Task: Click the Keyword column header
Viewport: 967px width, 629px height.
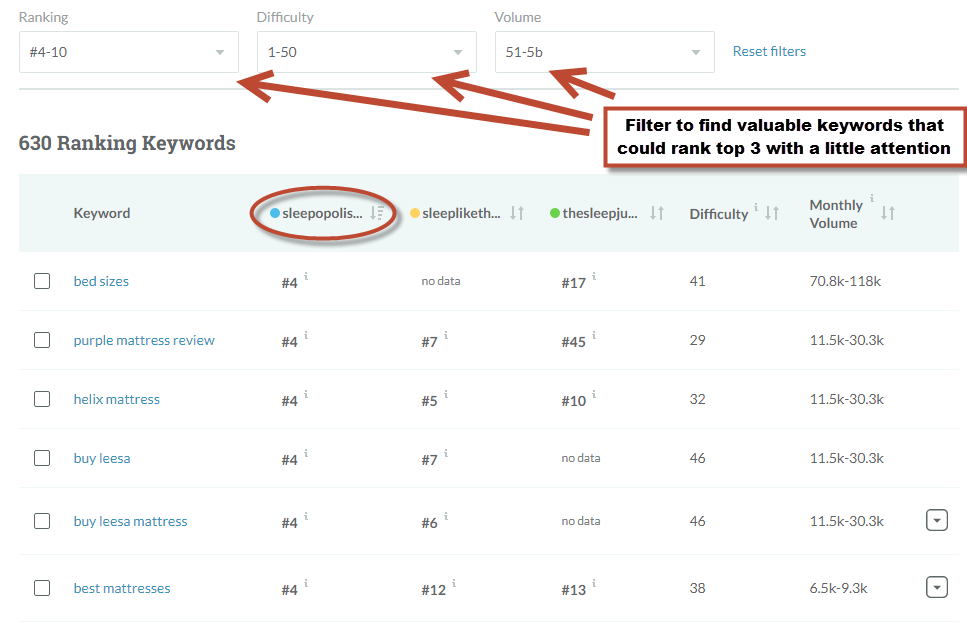Action: tap(102, 213)
